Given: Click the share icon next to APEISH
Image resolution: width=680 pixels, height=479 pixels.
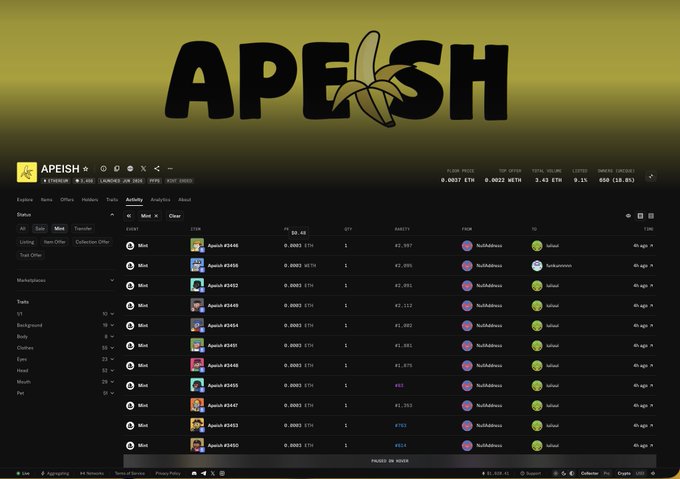Looking at the screenshot, I should tap(157, 168).
